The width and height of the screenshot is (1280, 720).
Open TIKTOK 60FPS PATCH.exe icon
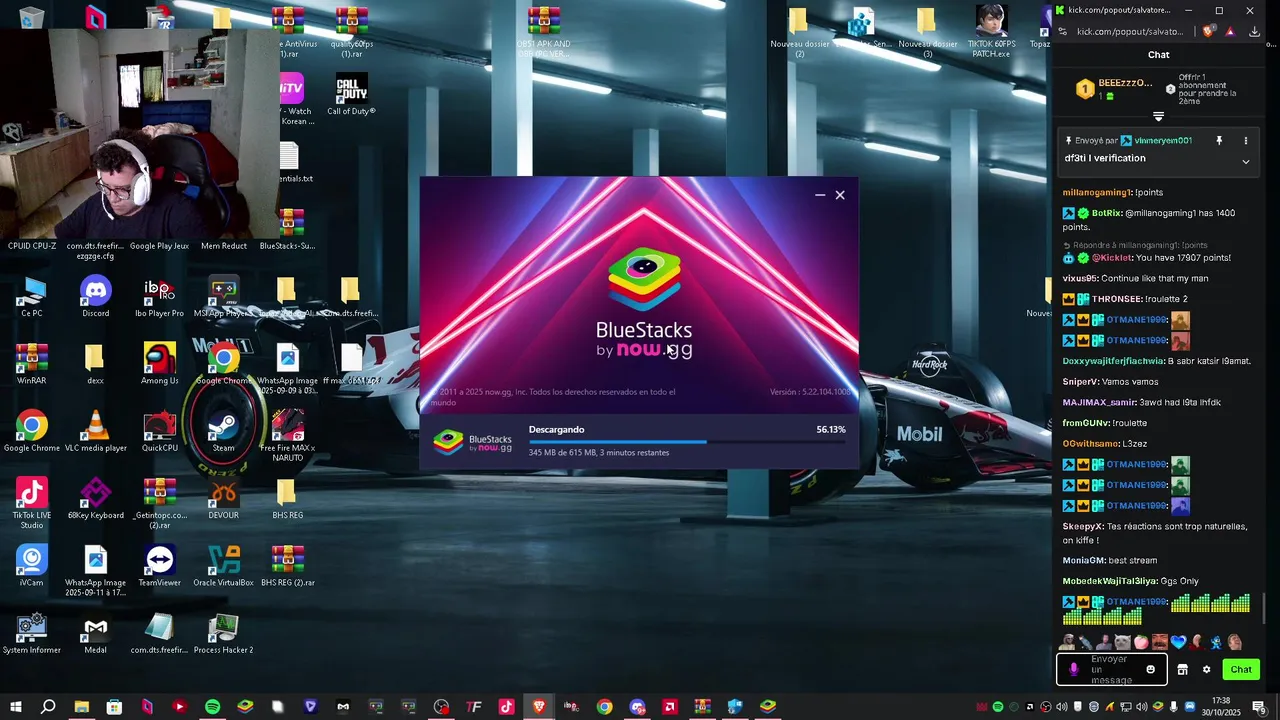[991, 31]
